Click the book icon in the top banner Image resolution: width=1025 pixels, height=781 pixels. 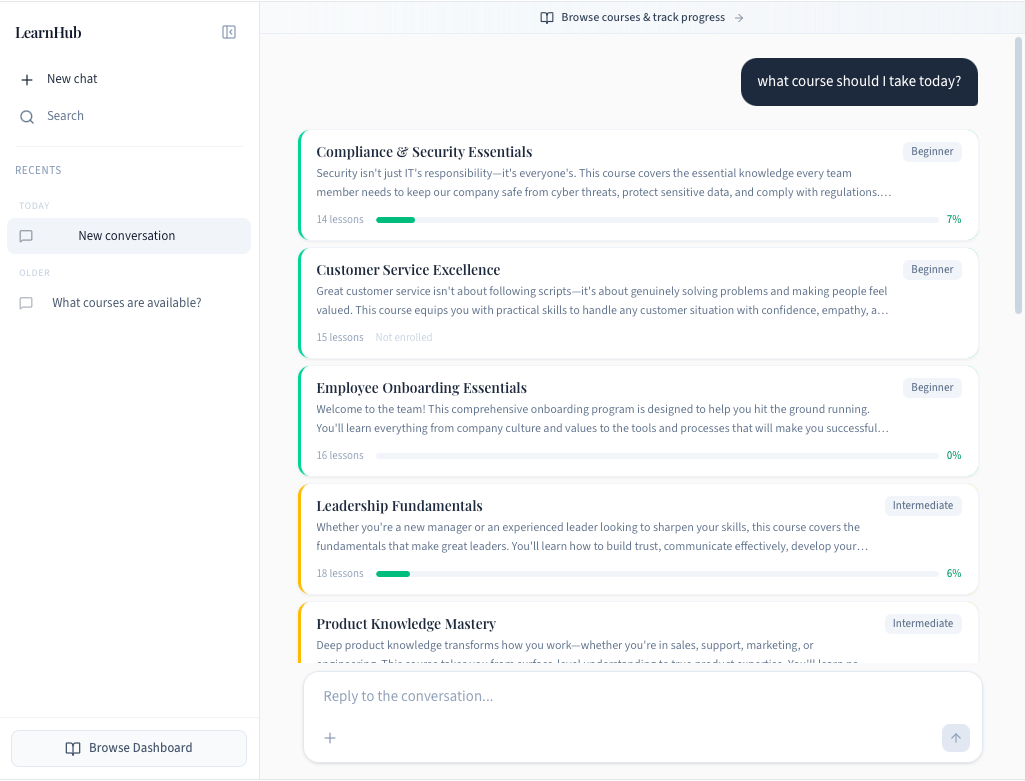547,17
